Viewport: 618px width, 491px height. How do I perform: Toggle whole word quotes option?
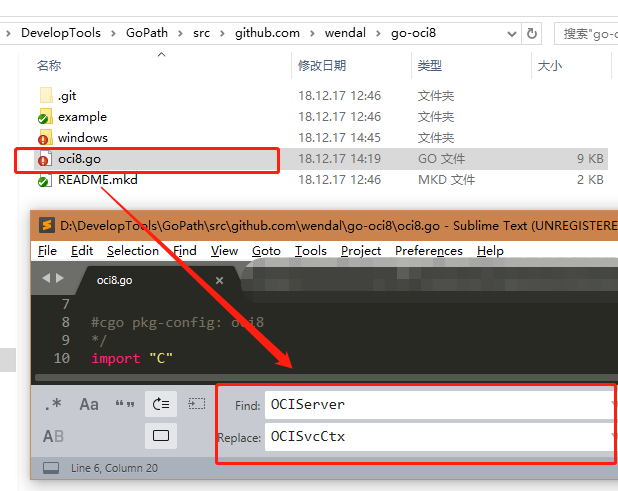pos(125,404)
